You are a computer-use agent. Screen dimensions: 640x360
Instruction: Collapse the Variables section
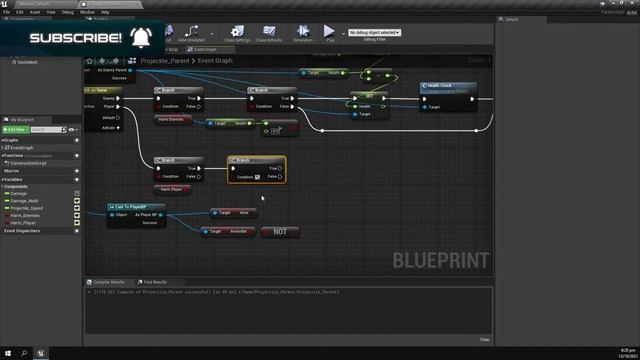pos(2,180)
